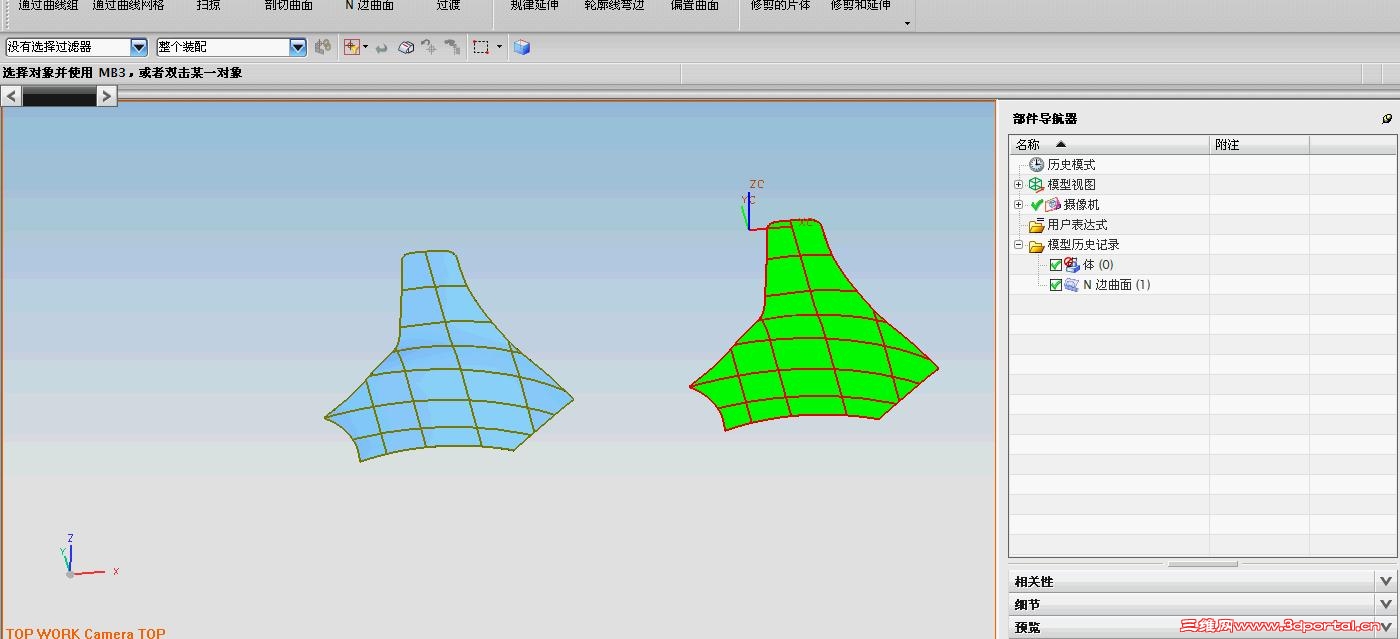The height and width of the screenshot is (639, 1400).
Task: Expand the 模型视图 tree node
Action: coord(1019,184)
